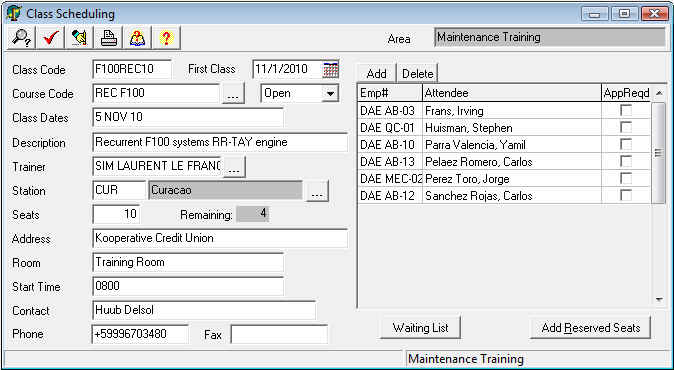Viewport: 674px width, 370px height.
Task: Maximize the Class Scheduling window
Action: pyautogui.click(x=624, y=14)
